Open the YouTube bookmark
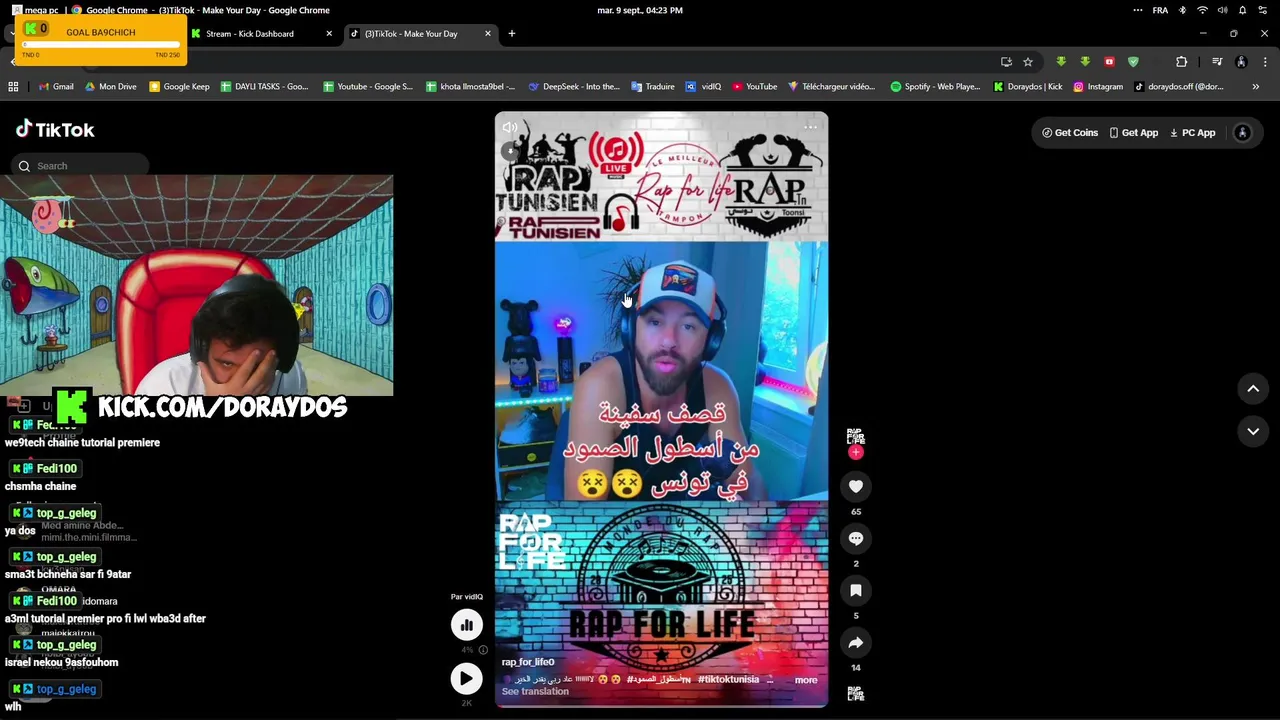 pos(754,87)
